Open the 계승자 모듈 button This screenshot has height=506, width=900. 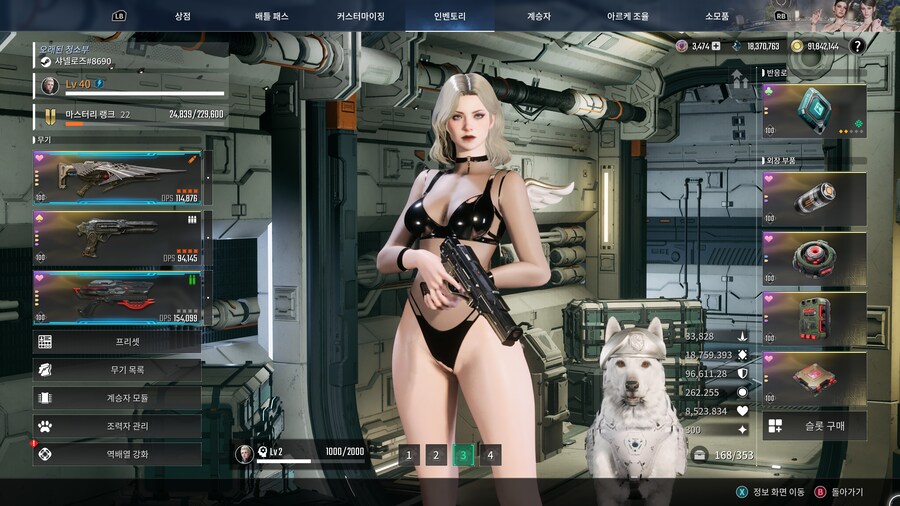[117, 398]
